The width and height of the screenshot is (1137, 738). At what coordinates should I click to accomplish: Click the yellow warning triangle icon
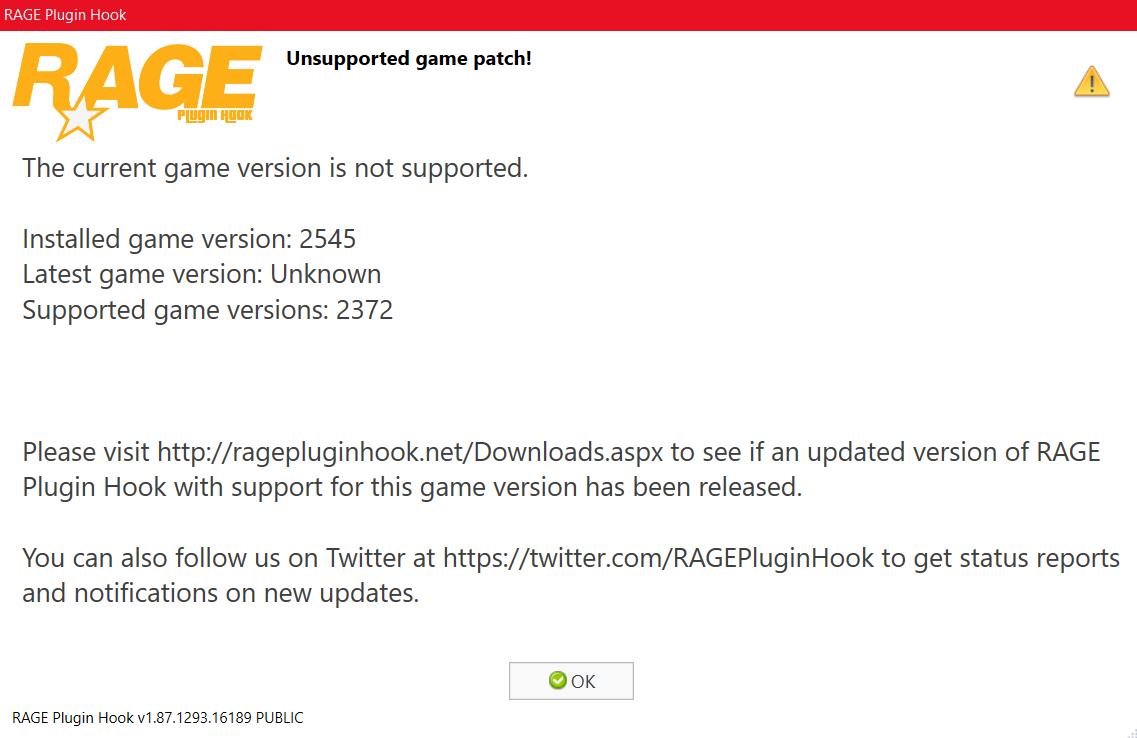click(x=1091, y=81)
